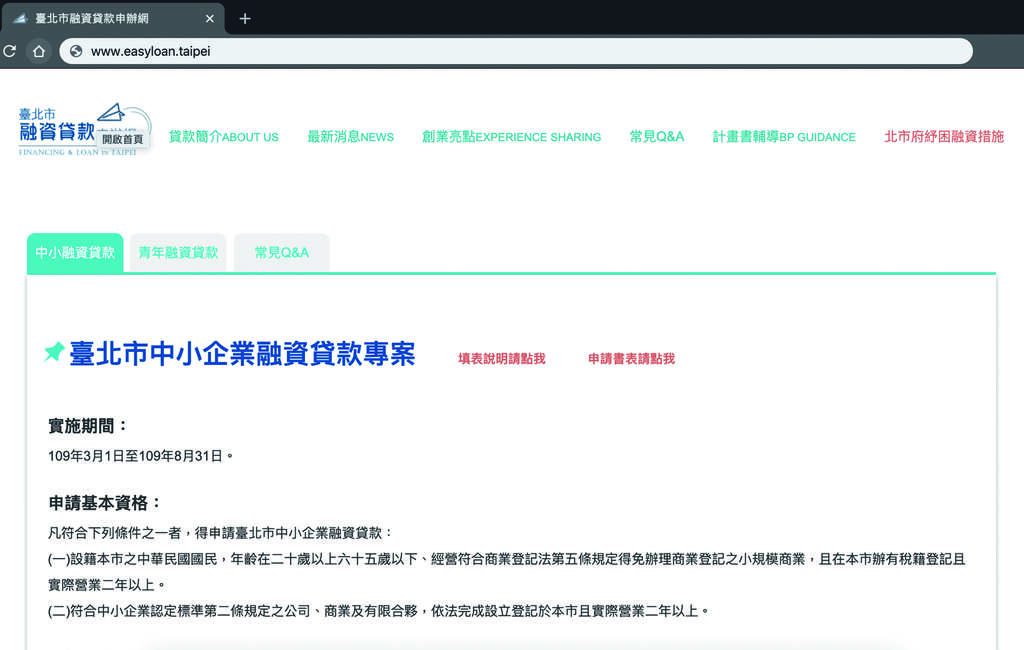Screen dimensions: 1024x650
Task: View site info globe icon in address bar
Action: point(76,51)
